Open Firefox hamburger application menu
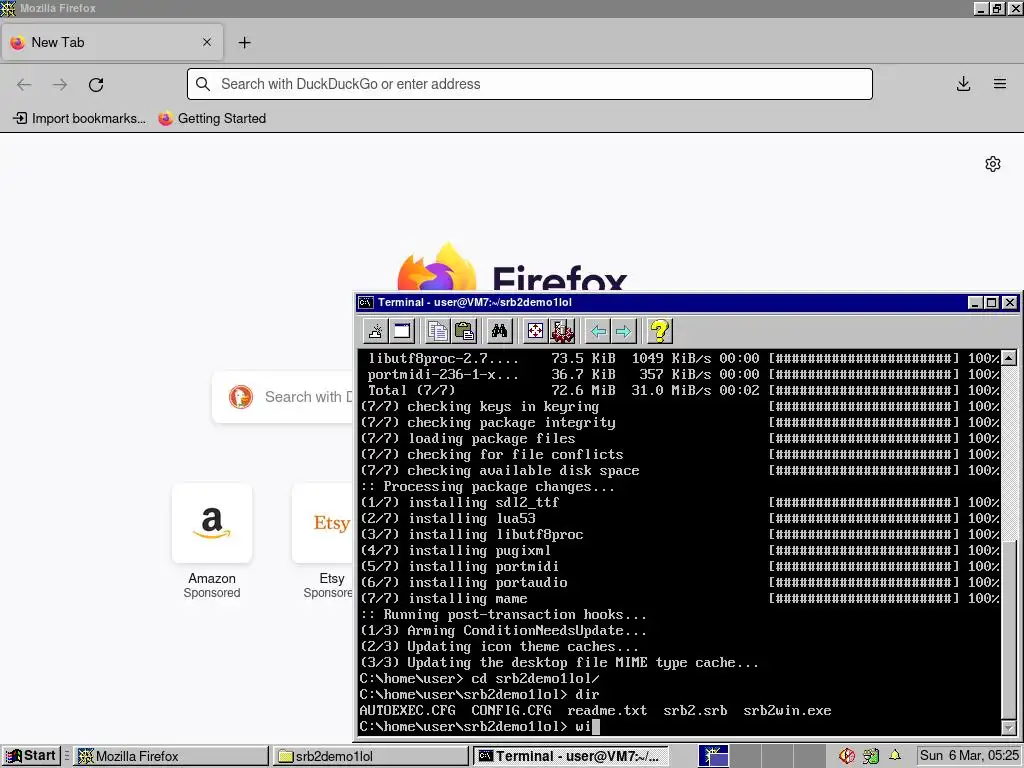Image resolution: width=1024 pixels, height=768 pixels. (x=1000, y=84)
